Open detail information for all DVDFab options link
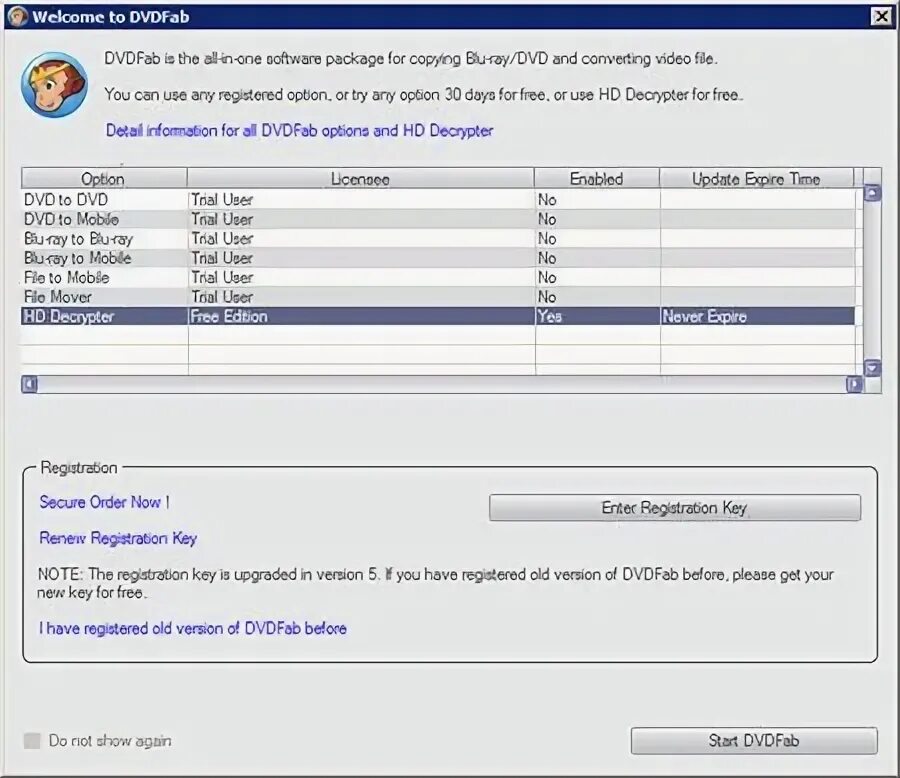The image size is (900, 778). [299, 131]
